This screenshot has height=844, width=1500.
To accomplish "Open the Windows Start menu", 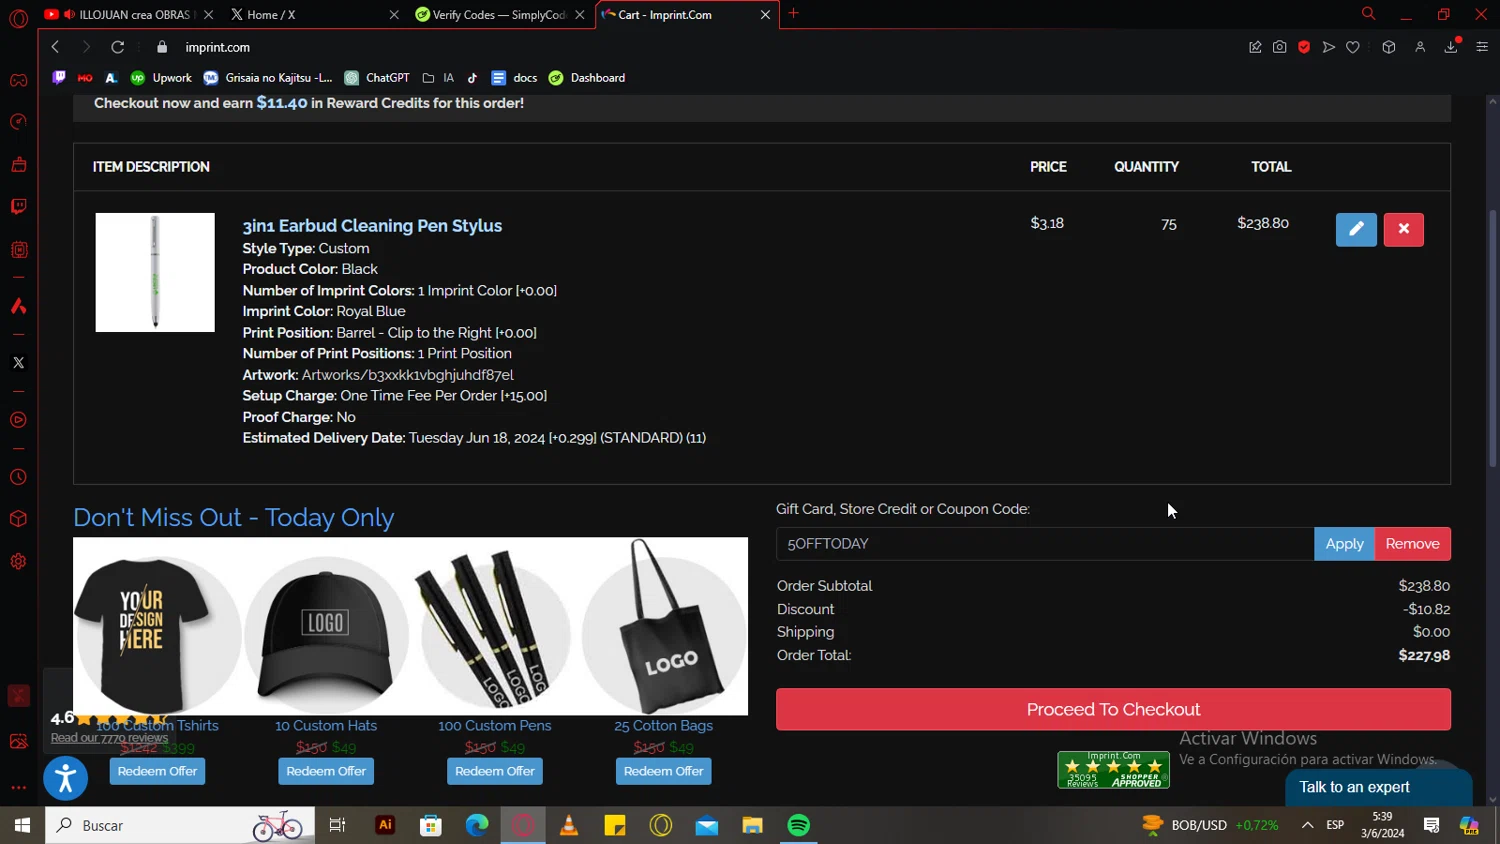I will click(x=22, y=825).
